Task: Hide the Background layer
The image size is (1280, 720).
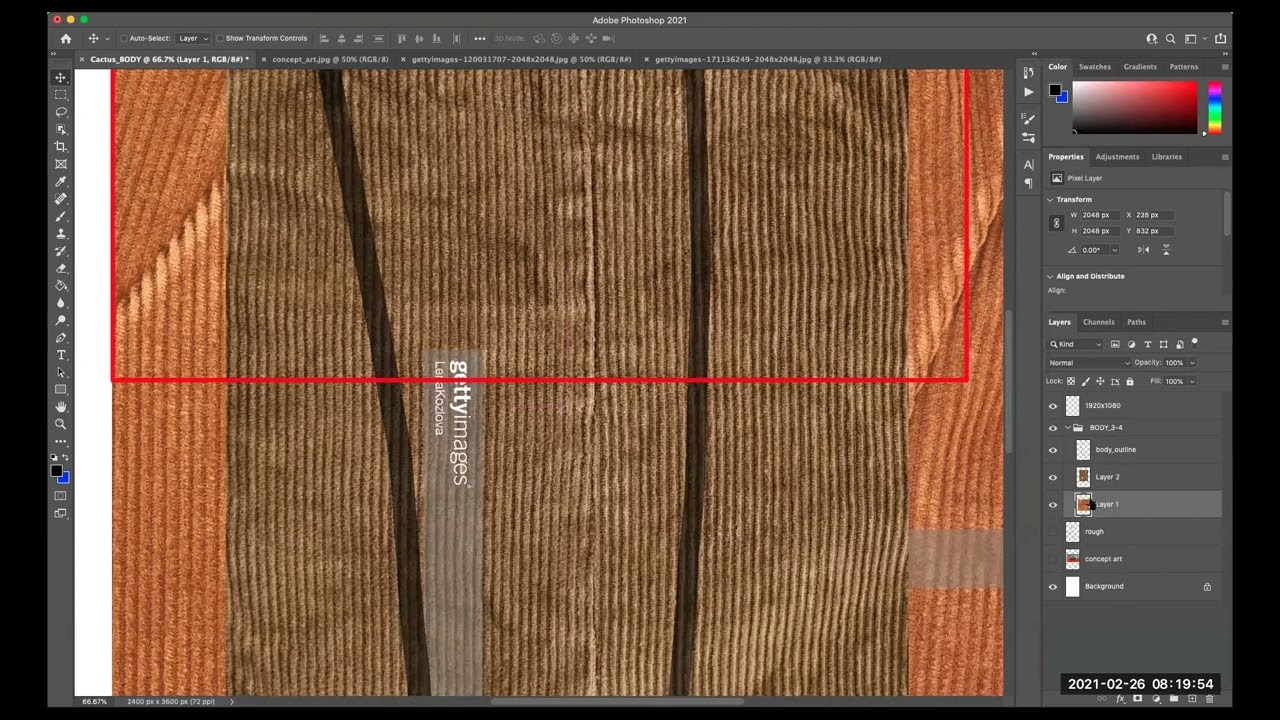Action: (x=1052, y=587)
